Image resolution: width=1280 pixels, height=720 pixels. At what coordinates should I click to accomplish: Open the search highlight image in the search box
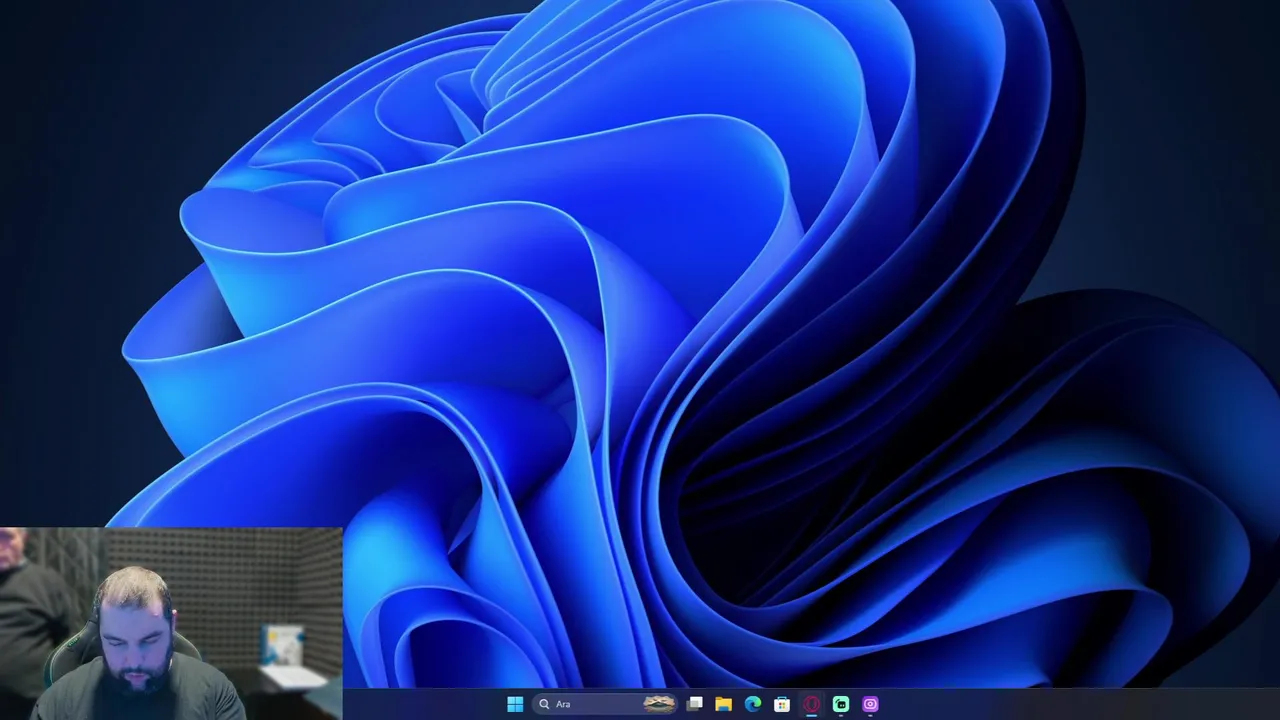(x=659, y=704)
